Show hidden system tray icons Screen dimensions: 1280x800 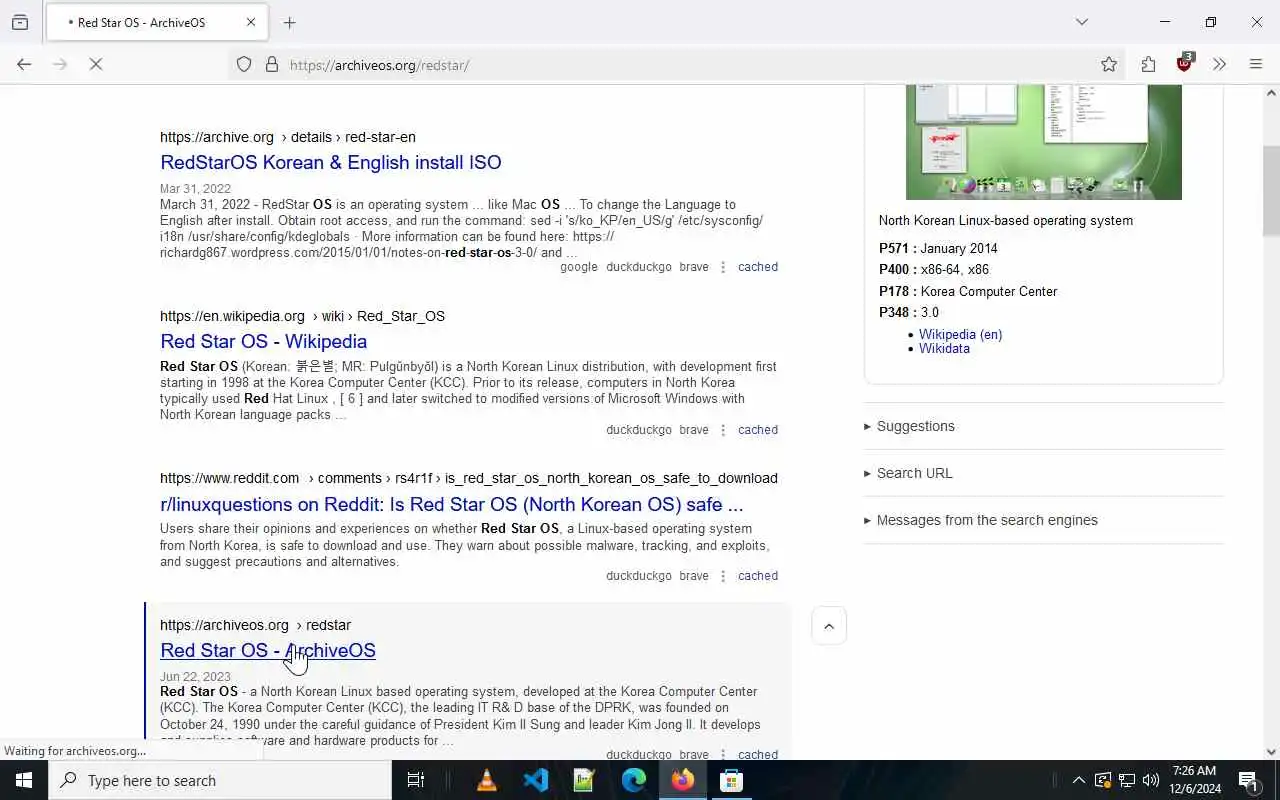click(x=1079, y=780)
